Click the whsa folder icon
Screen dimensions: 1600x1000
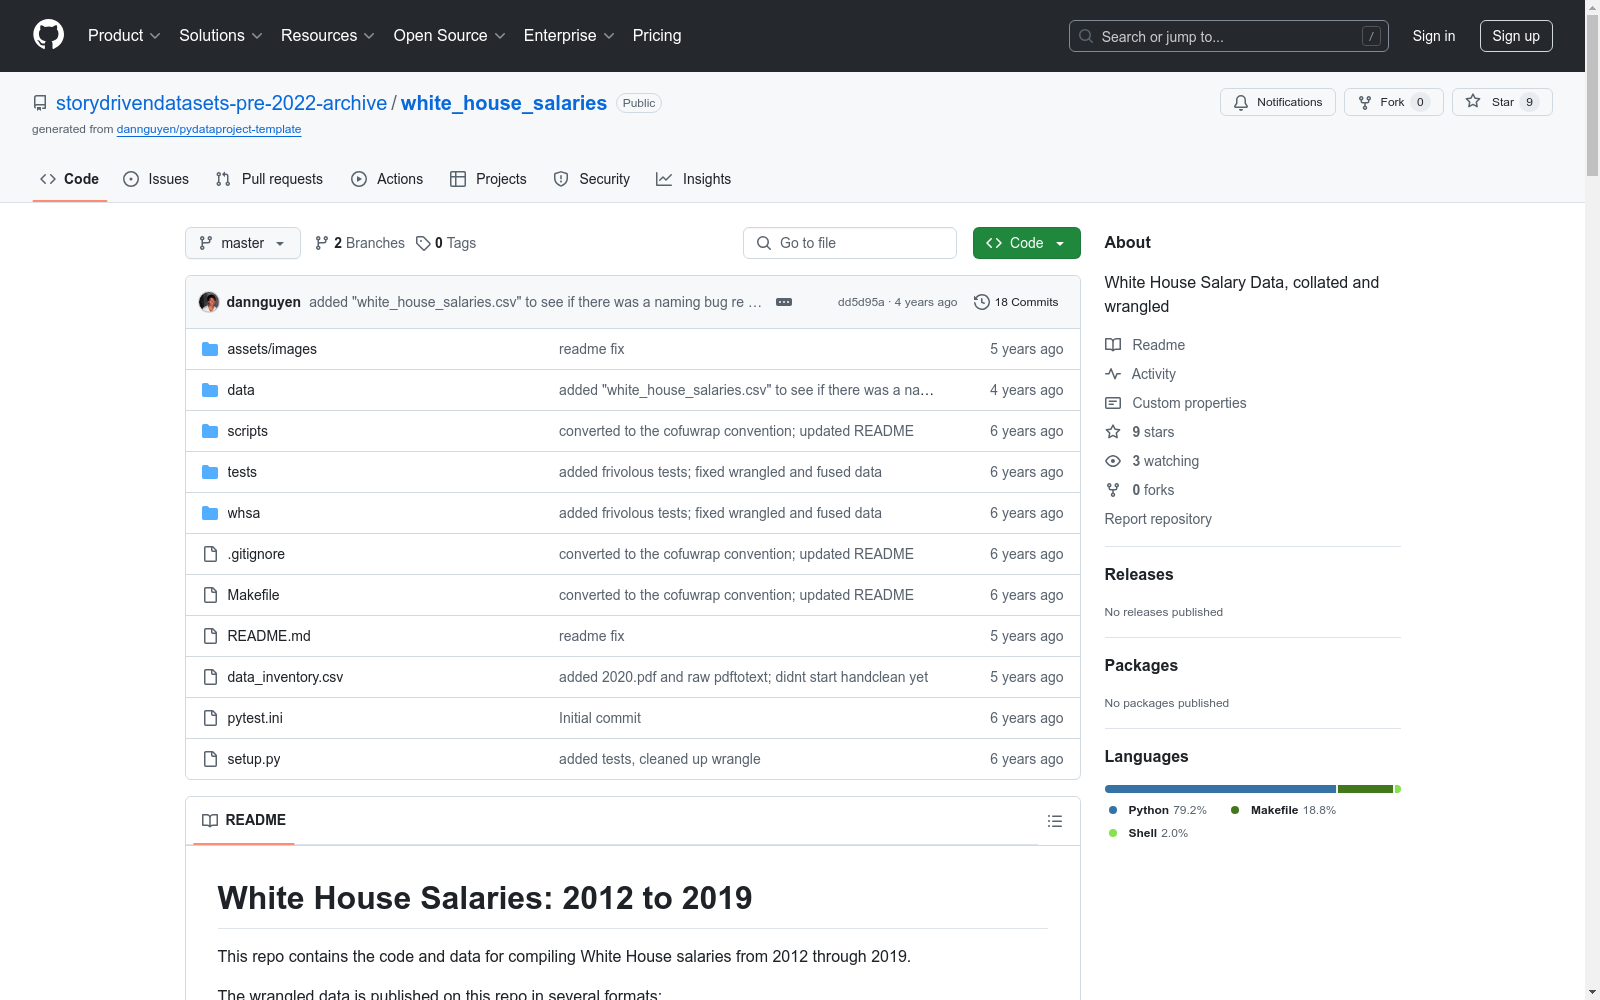click(x=210, y=513)
